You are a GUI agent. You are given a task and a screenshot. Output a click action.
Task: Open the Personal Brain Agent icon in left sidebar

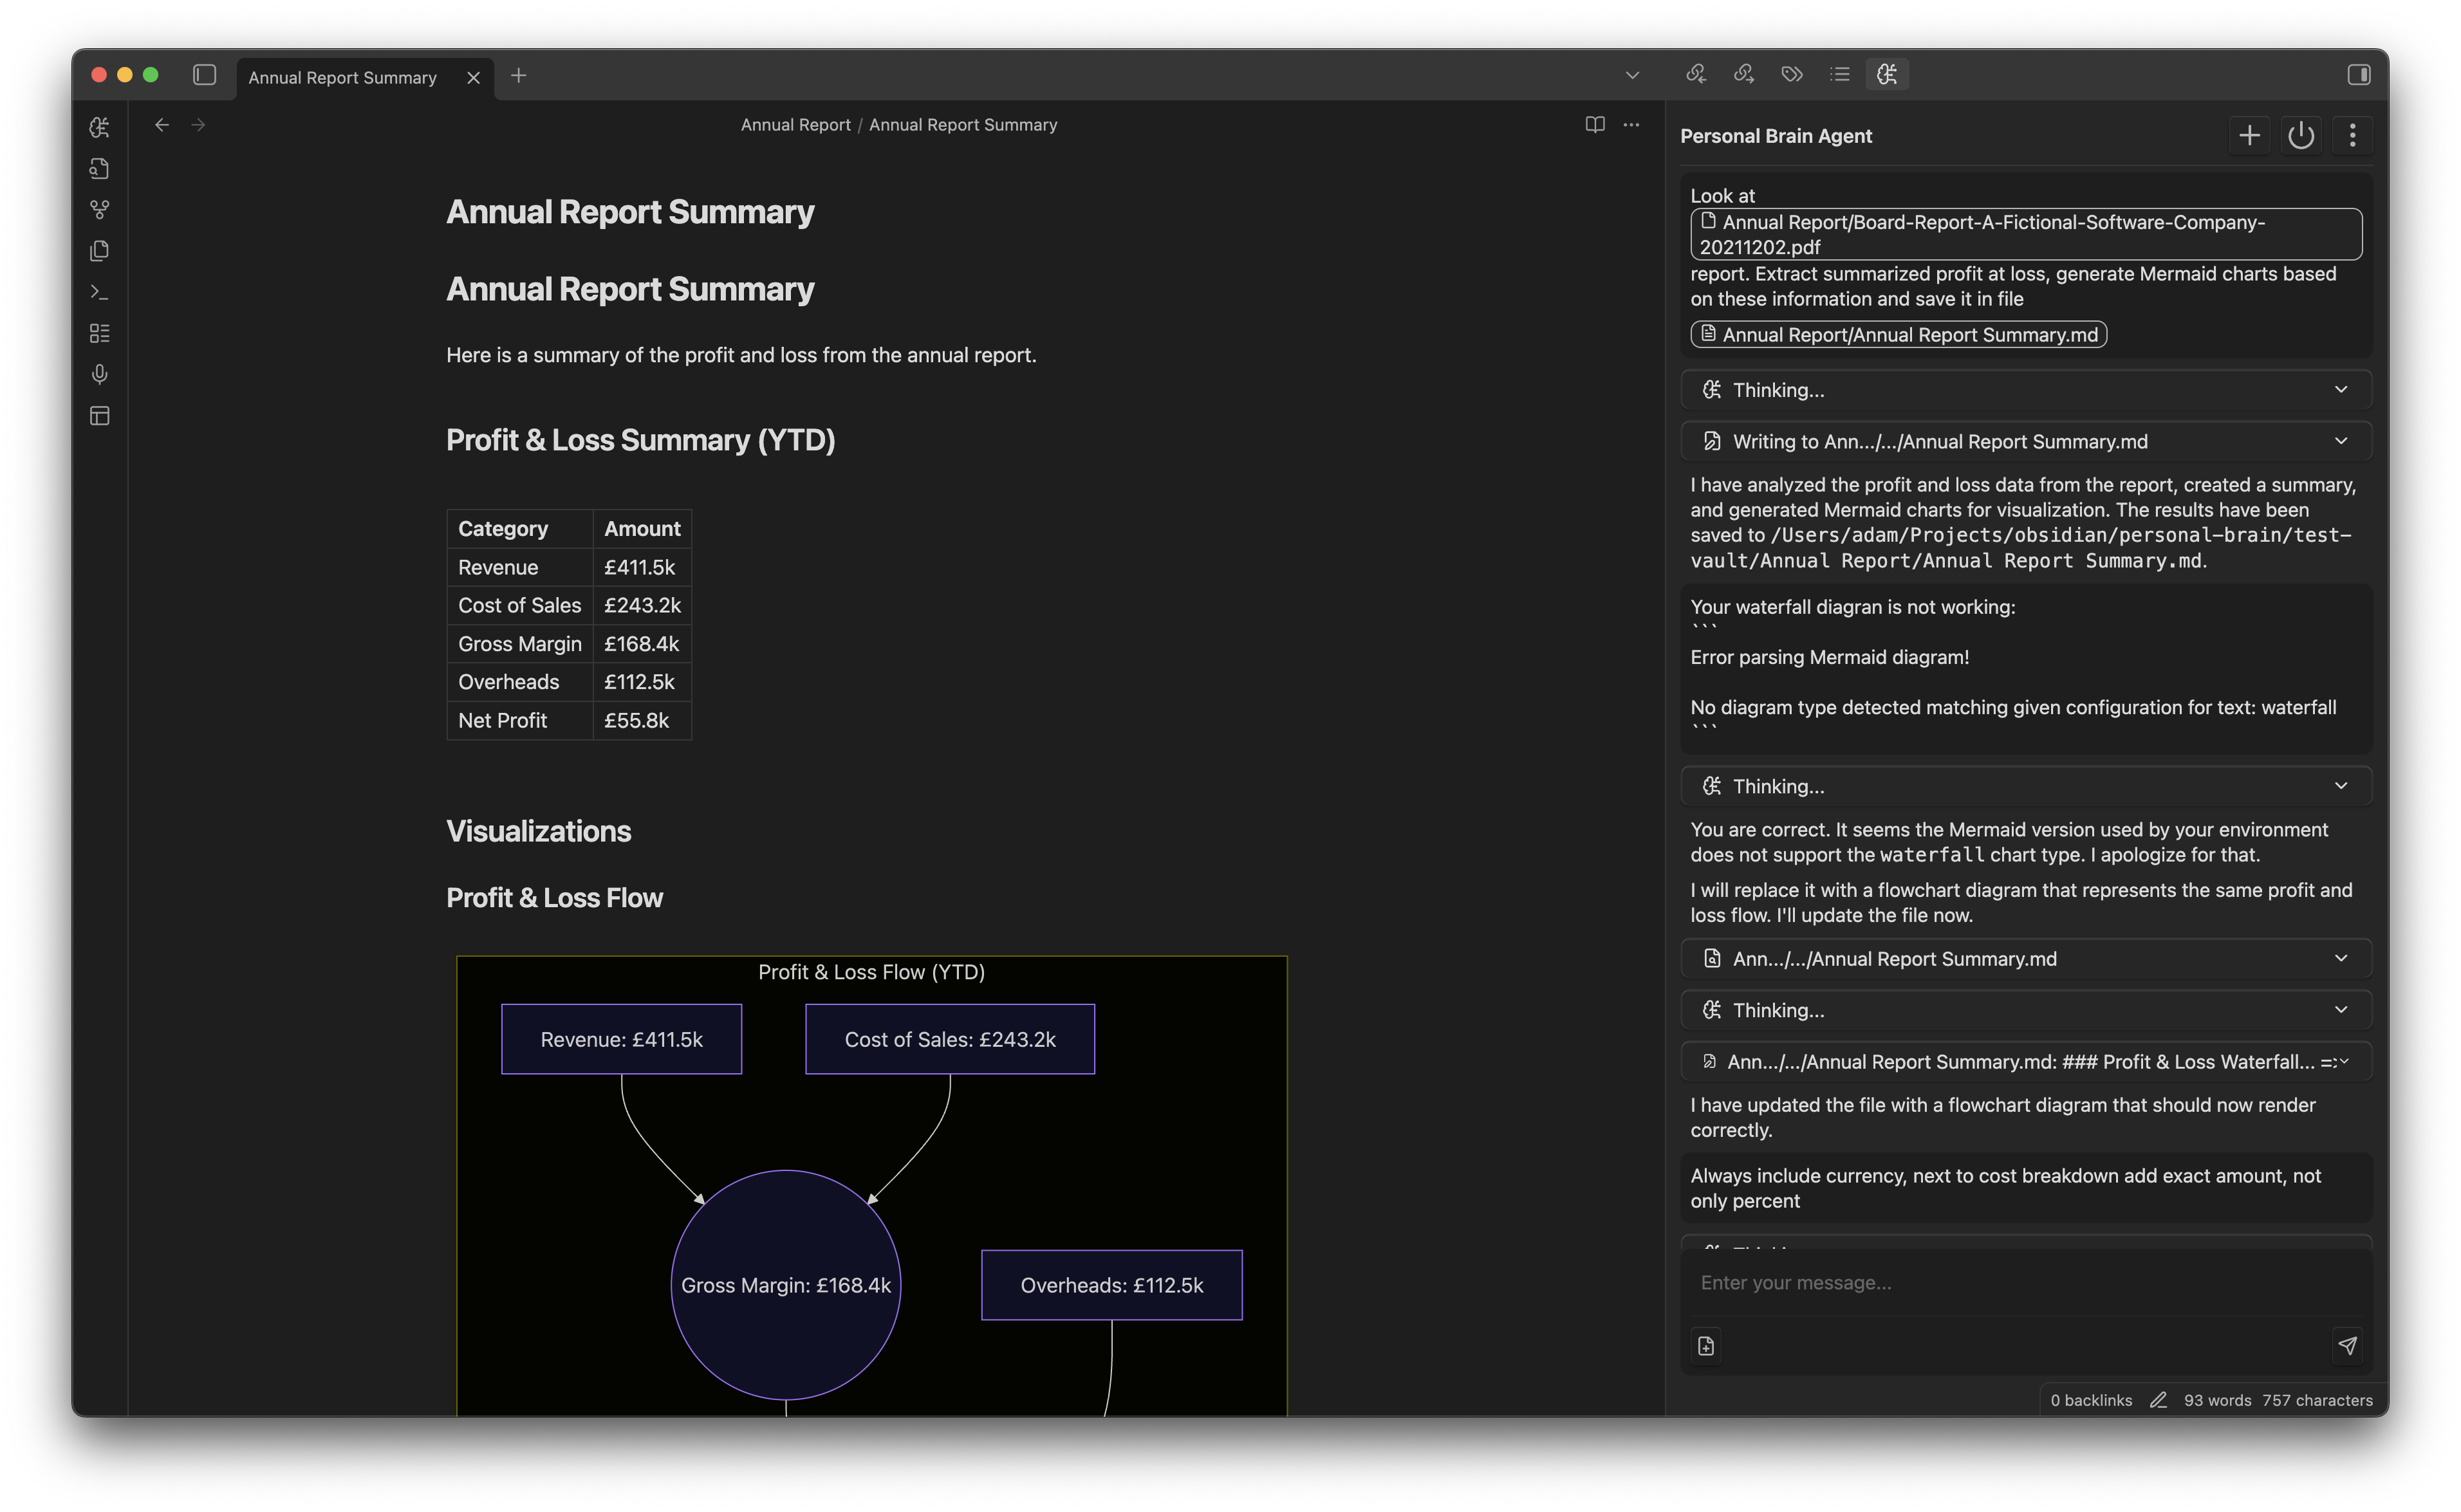pyautogui.click(x=99, y=127)
